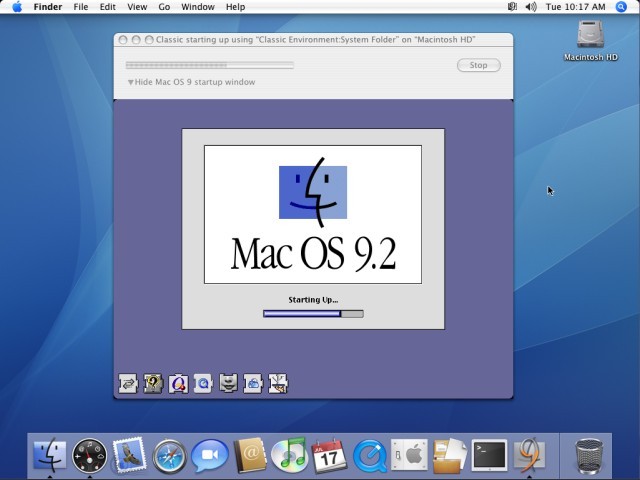Launch Terminal from the Dock

click(489, 455)
